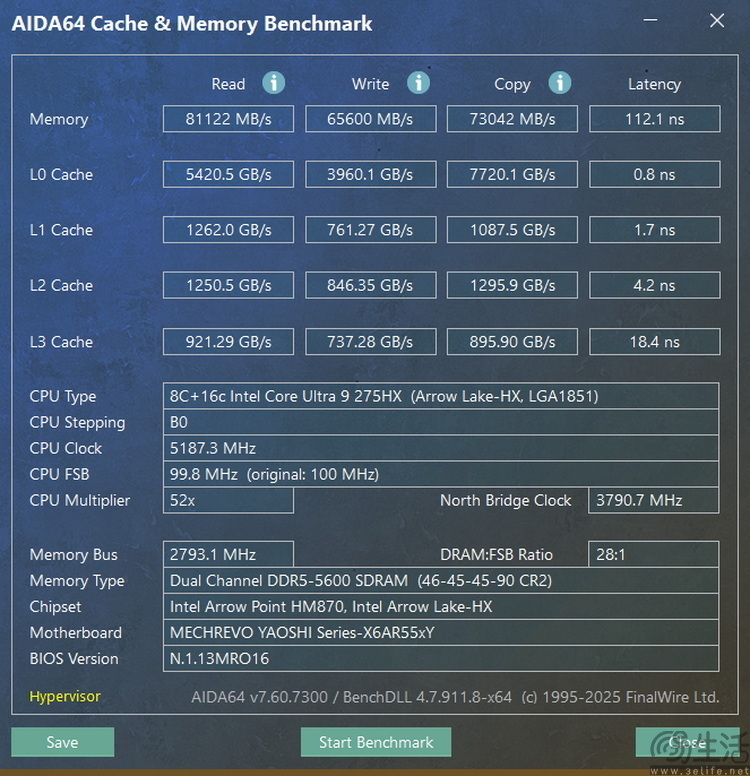The width and height of the screenshot is (750, 776).
Task: Select Memory read value 81122 MB/s
Action: (x=228, y=119)
